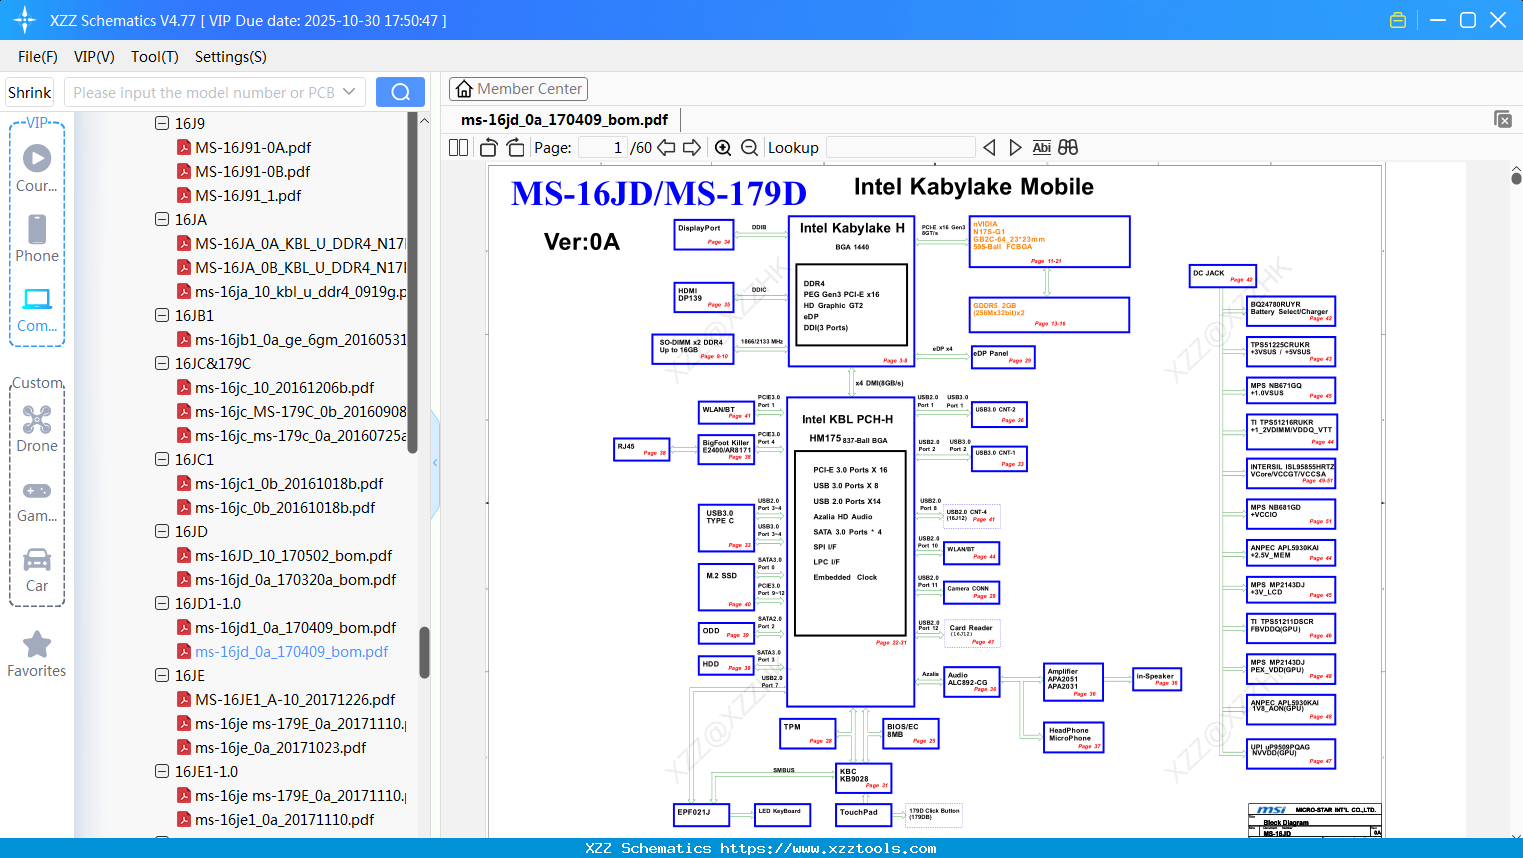Select ms-16jd_0a_170320a_bom.pdf
Image resolution: width=1523 pixels, height=858 pixels.
point(296,579)
